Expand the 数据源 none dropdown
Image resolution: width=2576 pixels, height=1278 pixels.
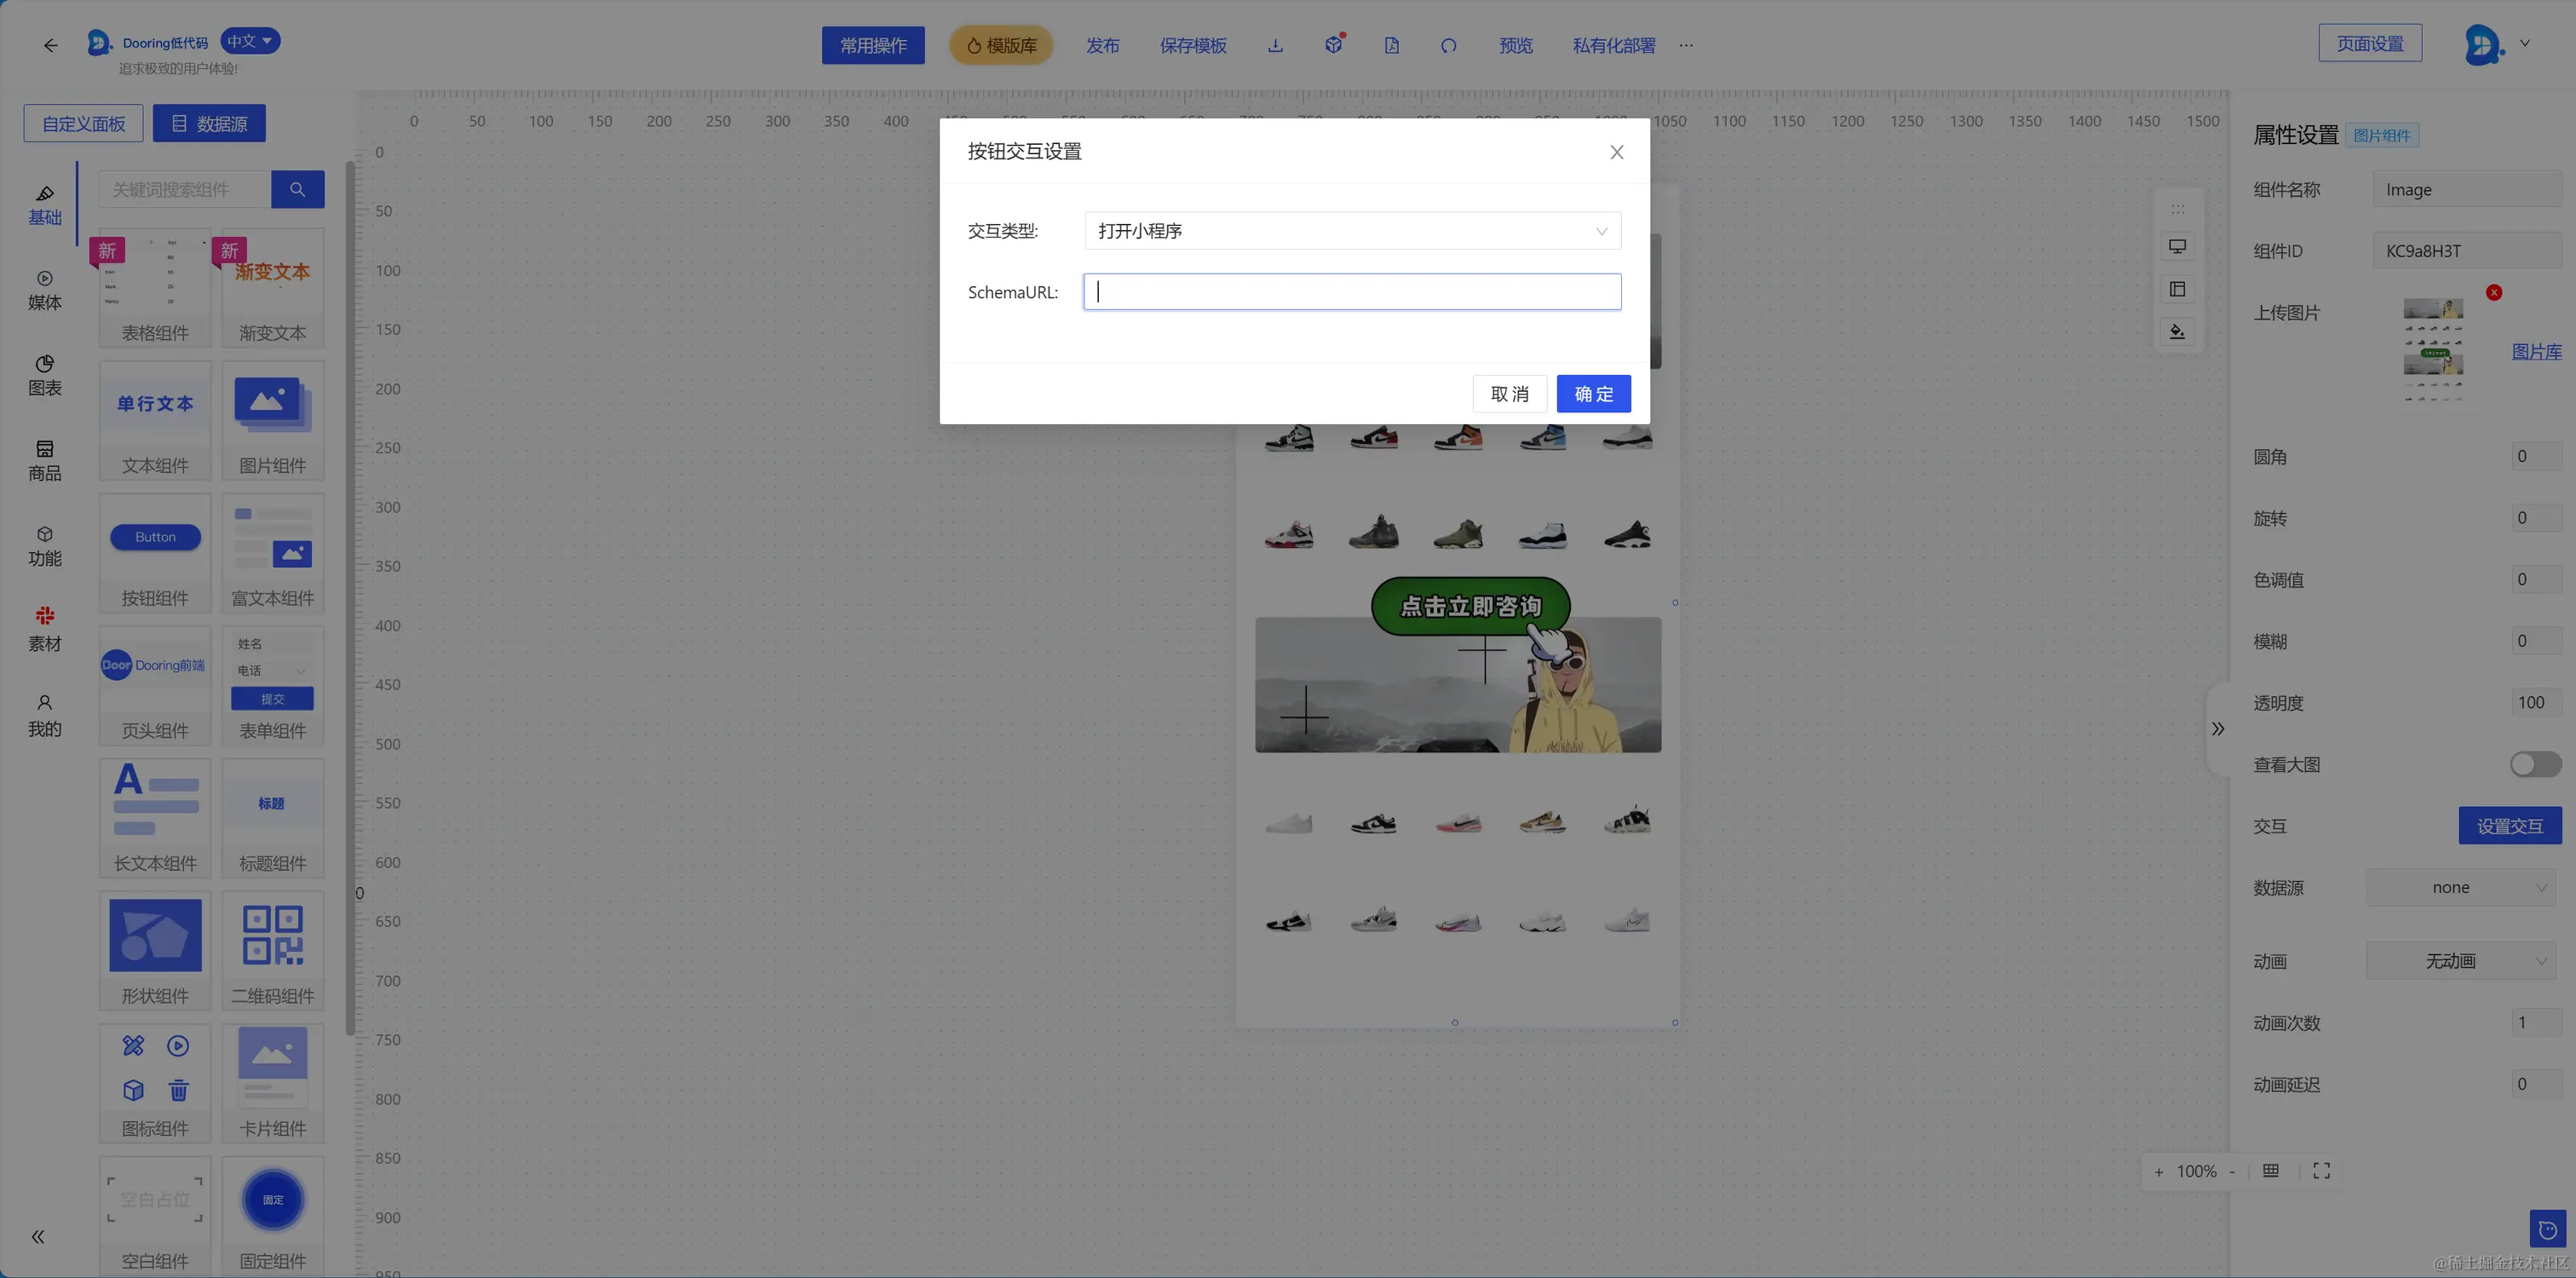click(2460, 887)
